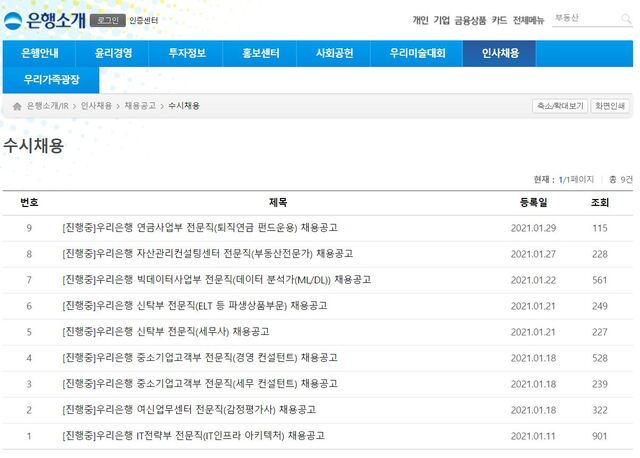Image resolution: width=640 pixels, height=458 pixels.
Task: Click the 화면인쇄 button
Action: tap(609, 105)
